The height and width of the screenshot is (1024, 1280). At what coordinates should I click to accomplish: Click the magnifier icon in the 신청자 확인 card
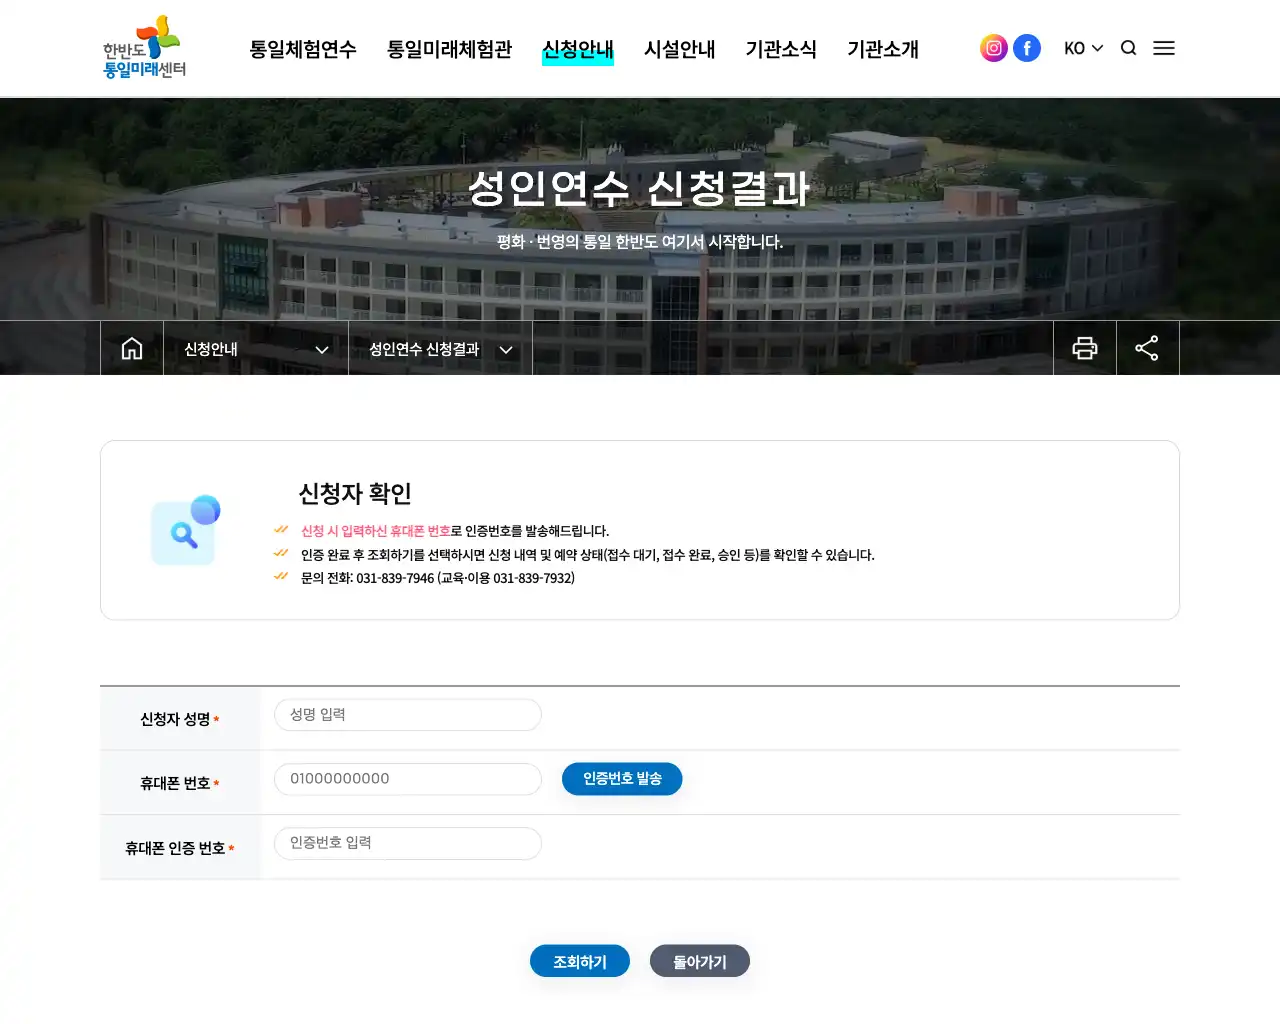coord(184,531)
